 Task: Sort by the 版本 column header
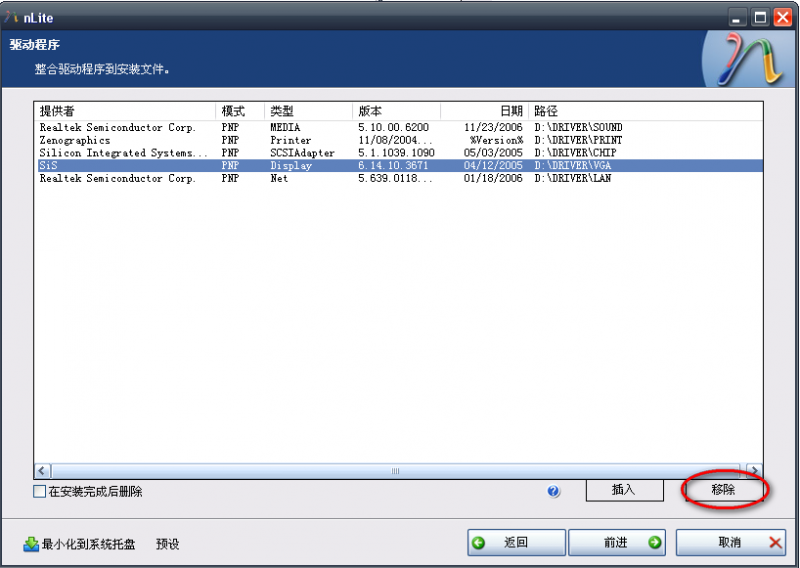(x=396, y=111)
